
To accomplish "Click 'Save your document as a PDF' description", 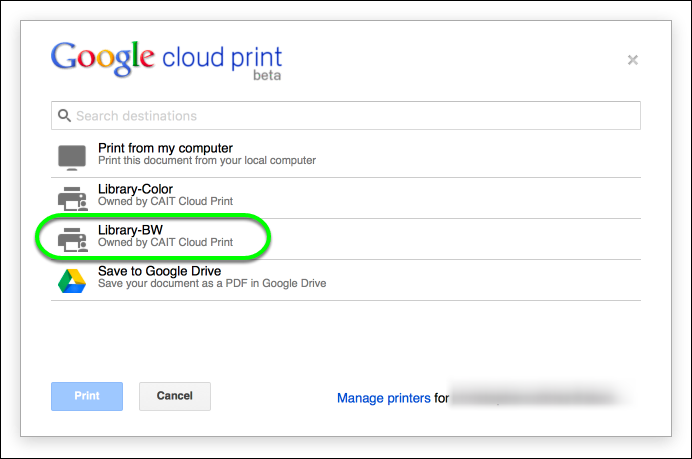I will click(x=212, y=283).
